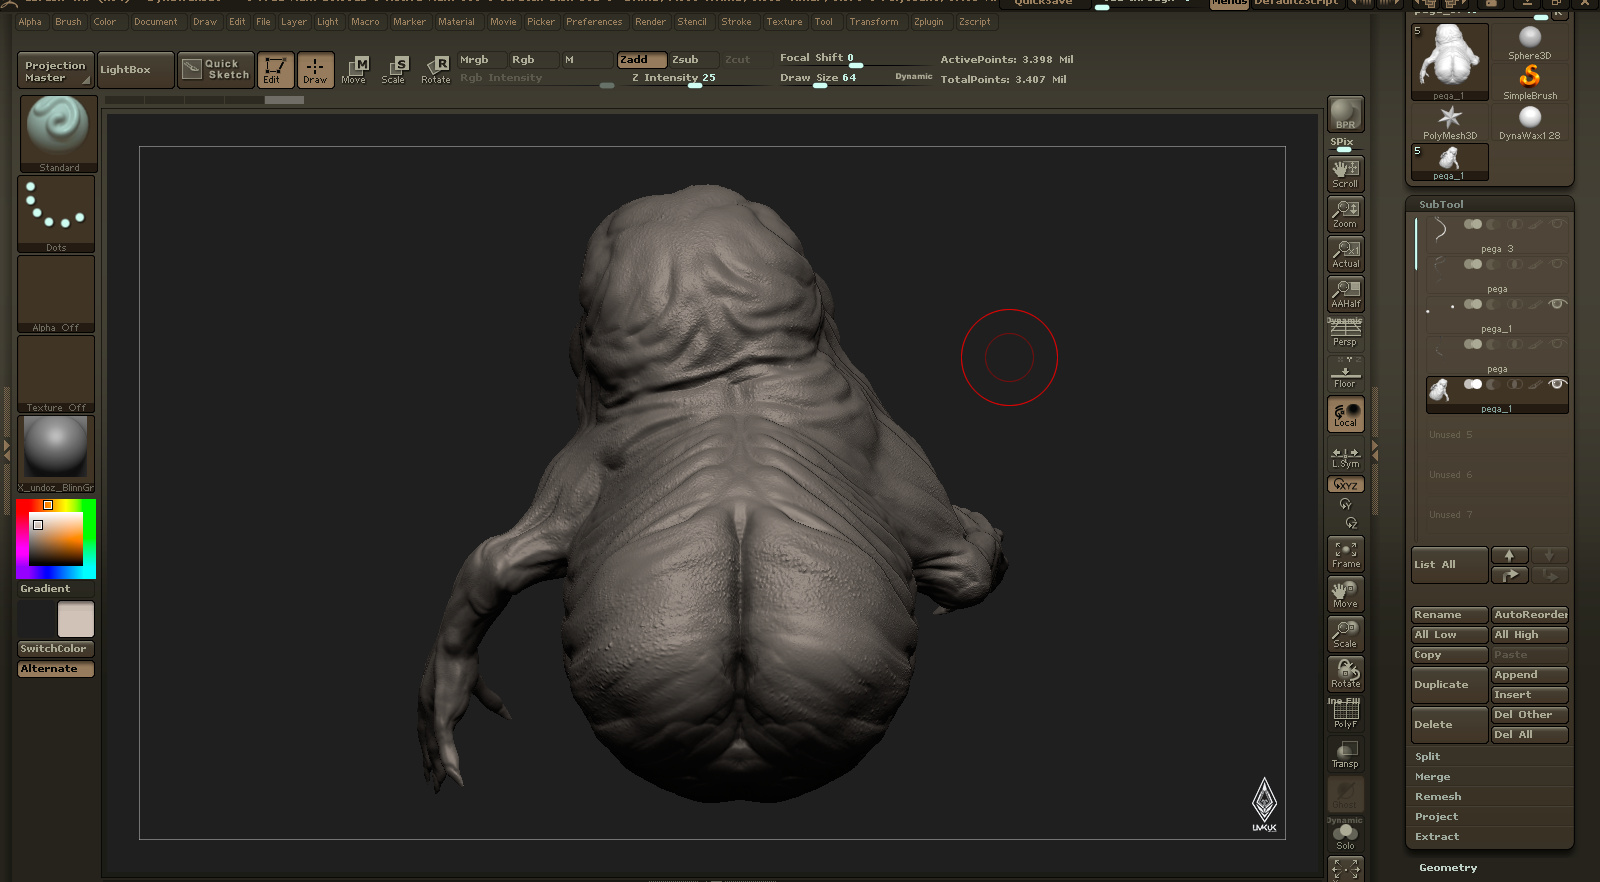Toggle the Local symmetry button
Image resolution: width=1600 pixels, height=882 pixels.
(1345, 414)
